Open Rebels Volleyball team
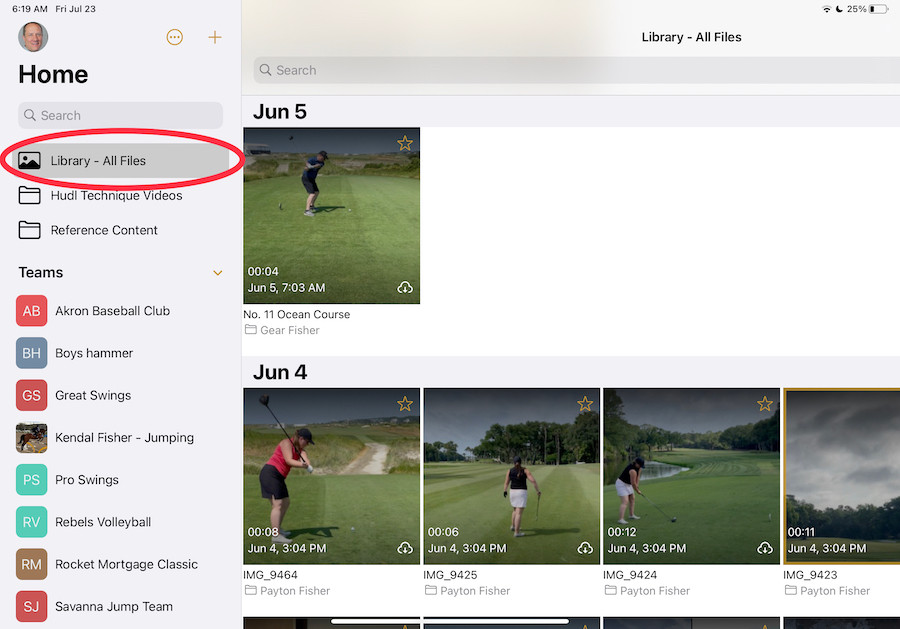Screen dimensions: 900x629 coord(121,522)
